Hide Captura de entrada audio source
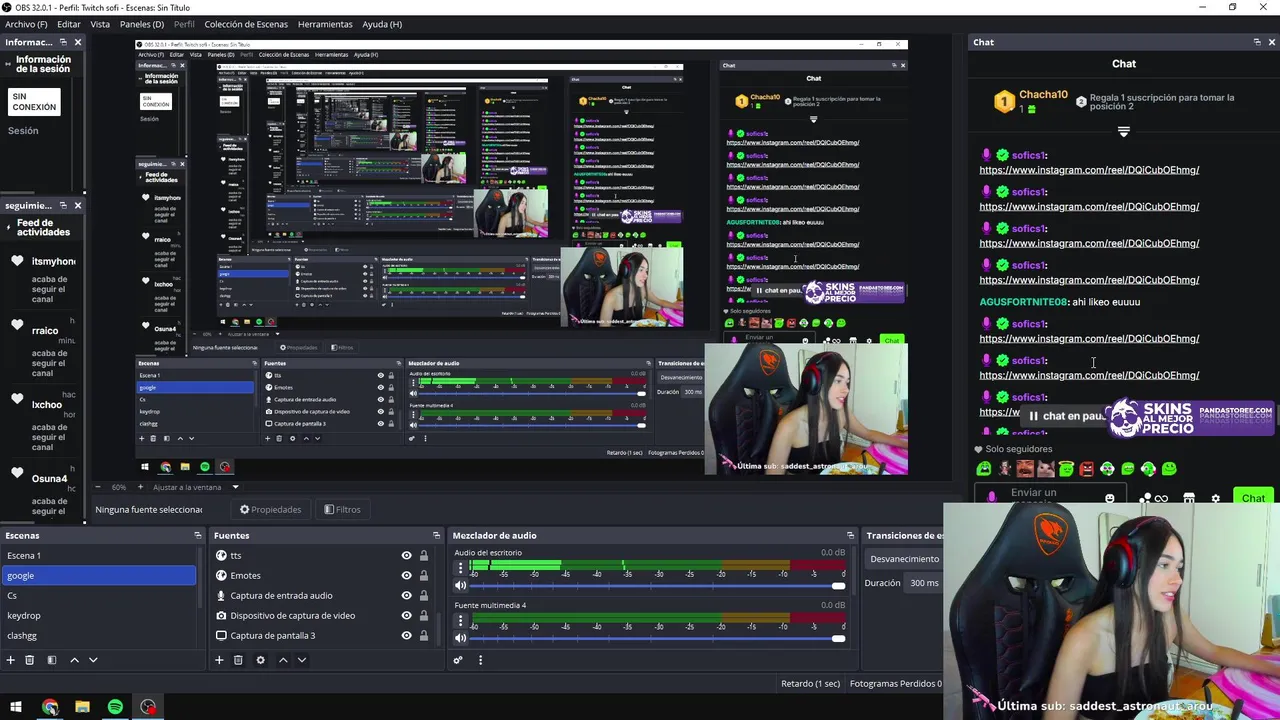The width and height of the screenshot is (1280, 720). click(x=406, y=595)
